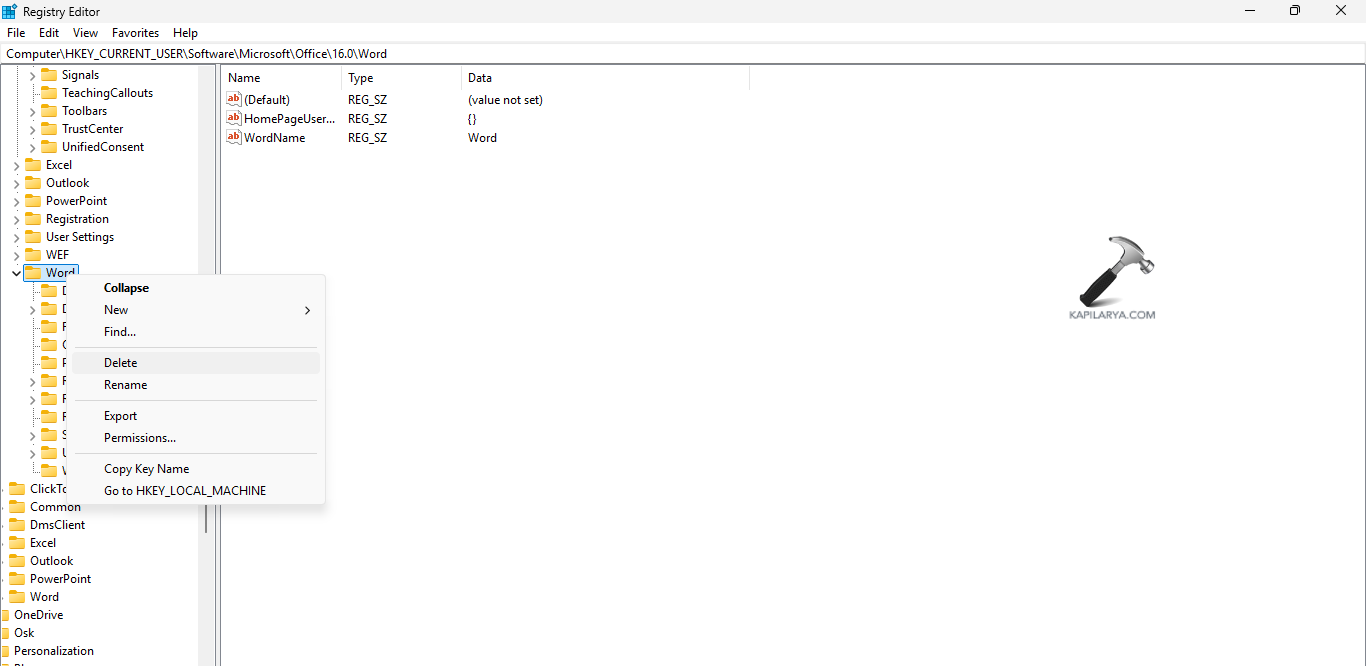Click the OneDrive folder in tree

tap(38, 615)
